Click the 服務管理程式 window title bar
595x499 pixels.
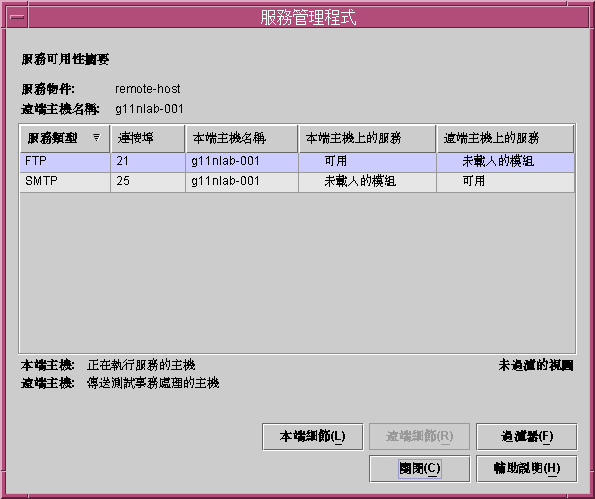(308, 17)
